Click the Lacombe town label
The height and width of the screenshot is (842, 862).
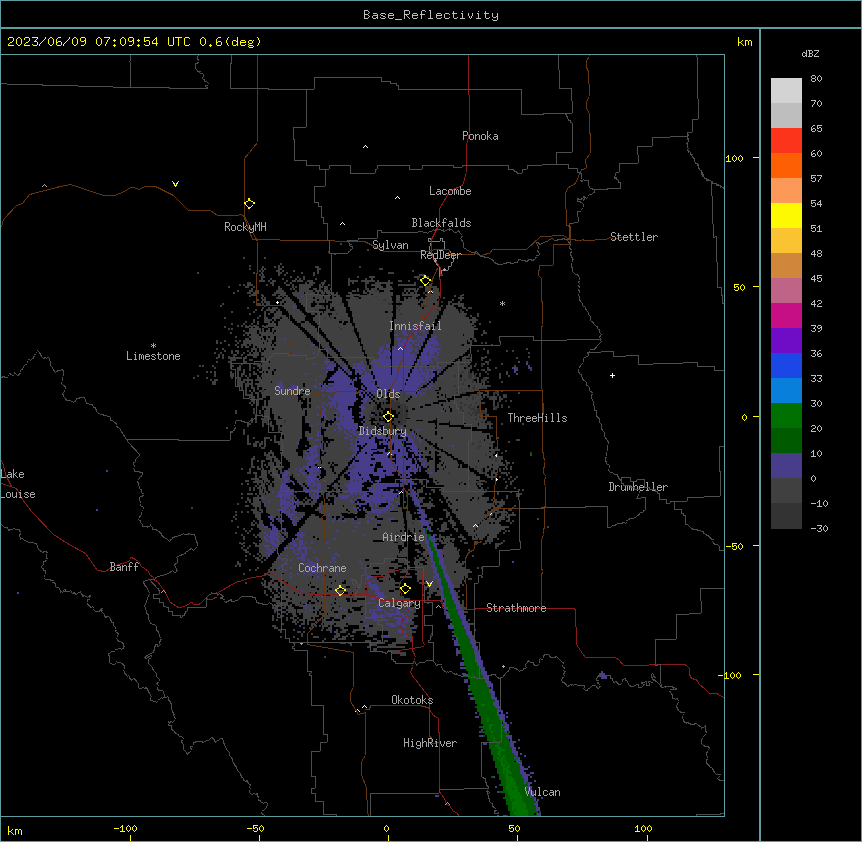point(450,191)
